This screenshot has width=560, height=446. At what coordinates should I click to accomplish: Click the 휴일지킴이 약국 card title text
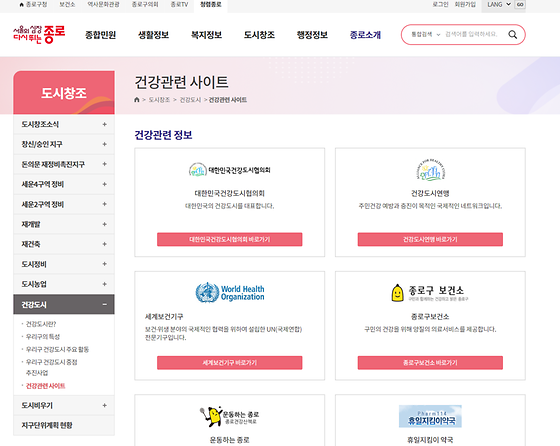click(430, 440)
